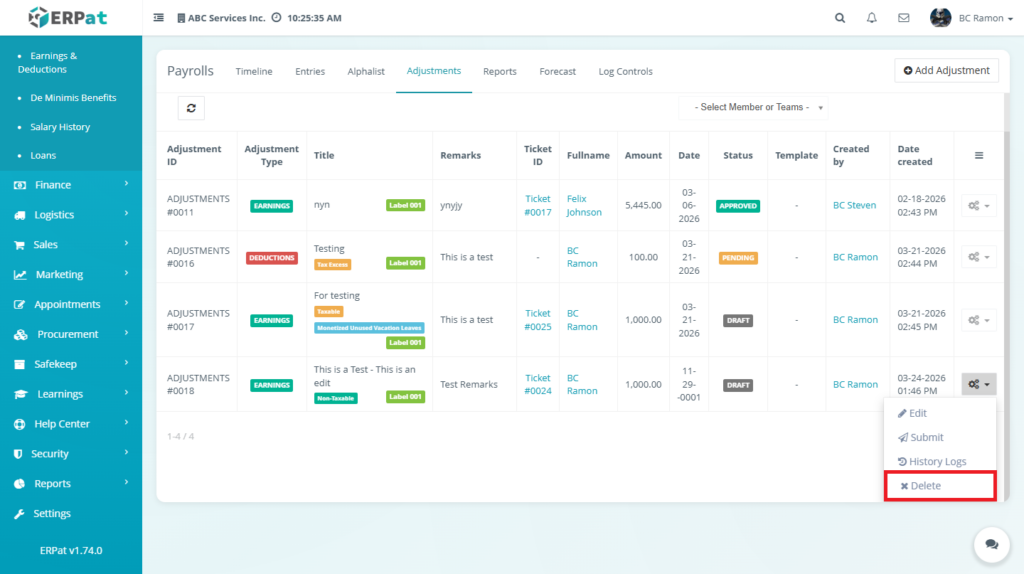Expand the Procurement sidebar menu

(x=70, y=334)
